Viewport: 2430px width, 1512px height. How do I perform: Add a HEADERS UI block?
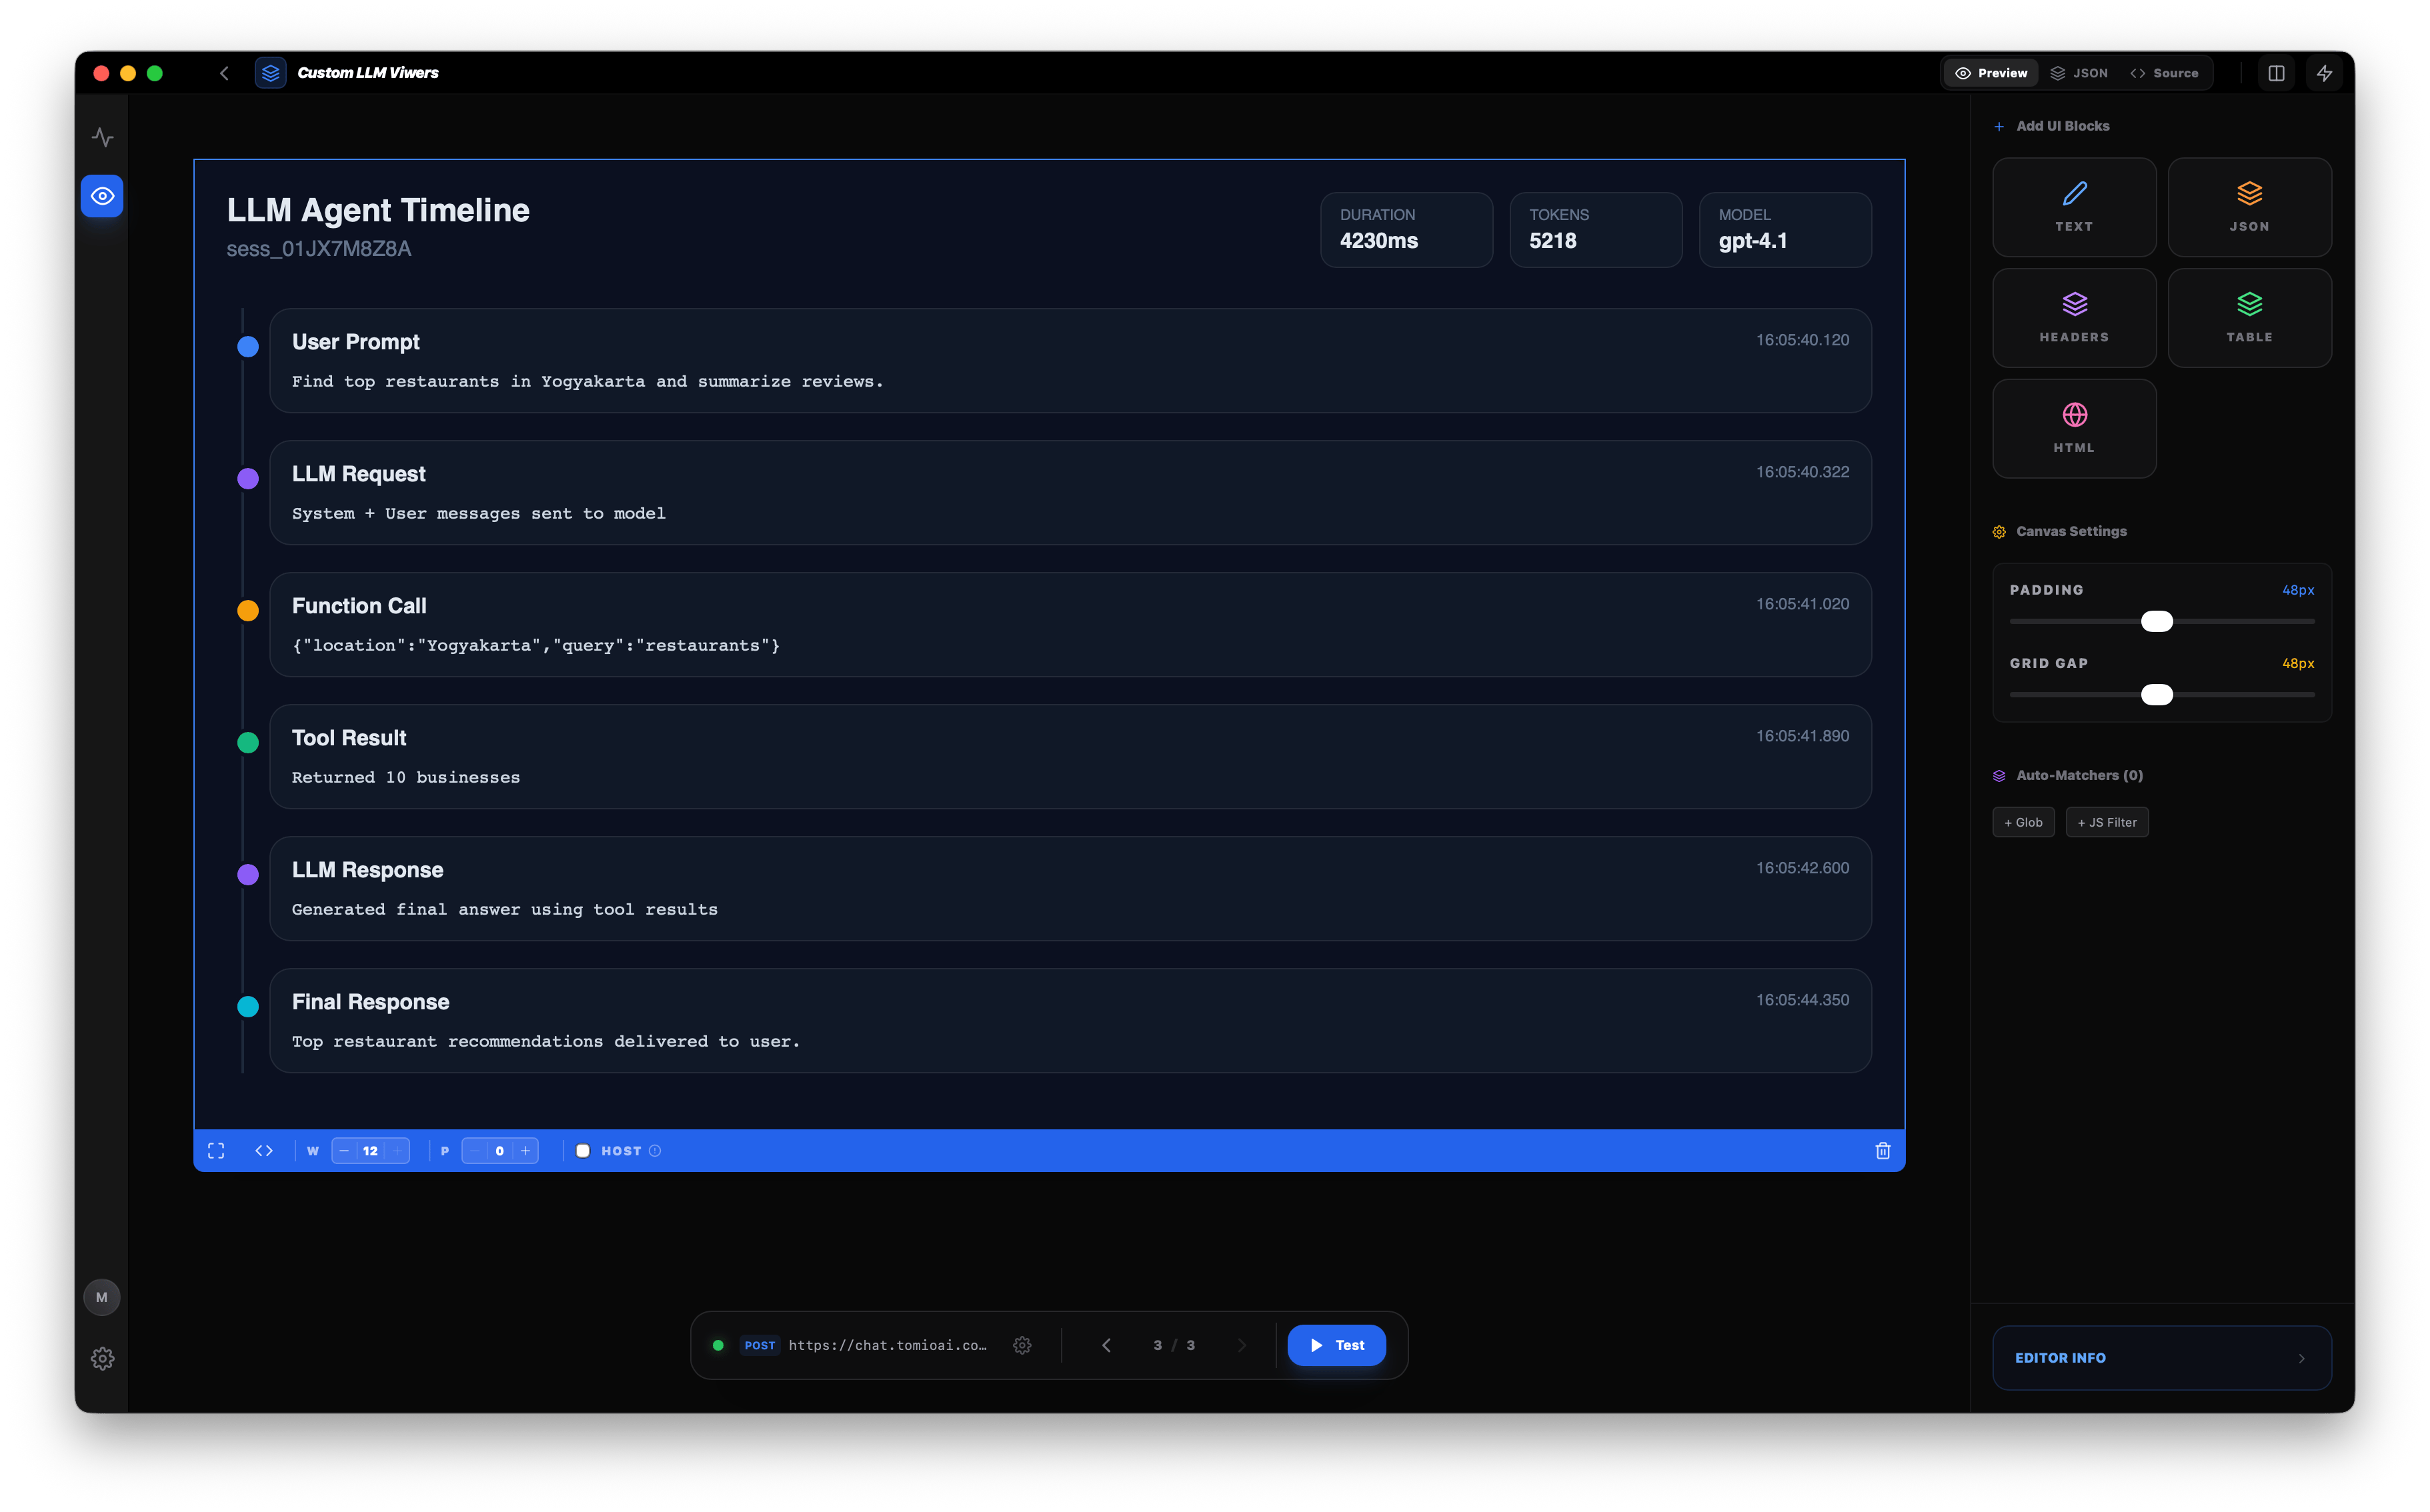tap(2074, 318)
